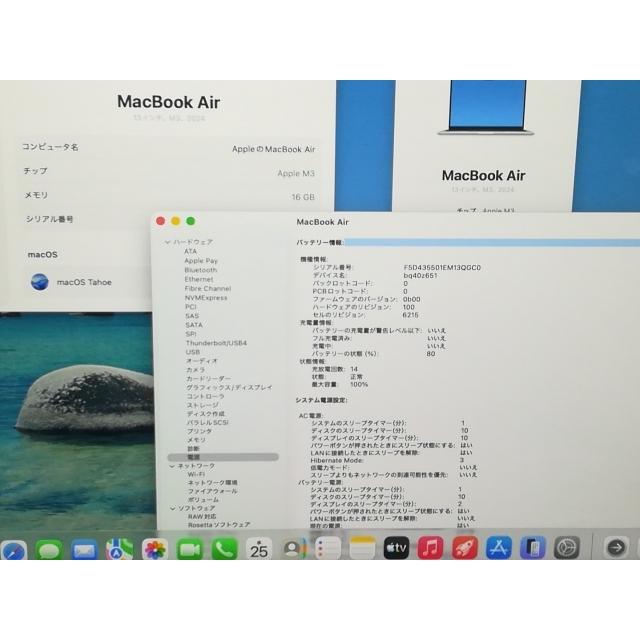Image resolution: width=640 pixels, height=640 pixels.
Task: Select パラレルSCSI in sidebar
Action: pyautogui.click(x=208, y=422)
